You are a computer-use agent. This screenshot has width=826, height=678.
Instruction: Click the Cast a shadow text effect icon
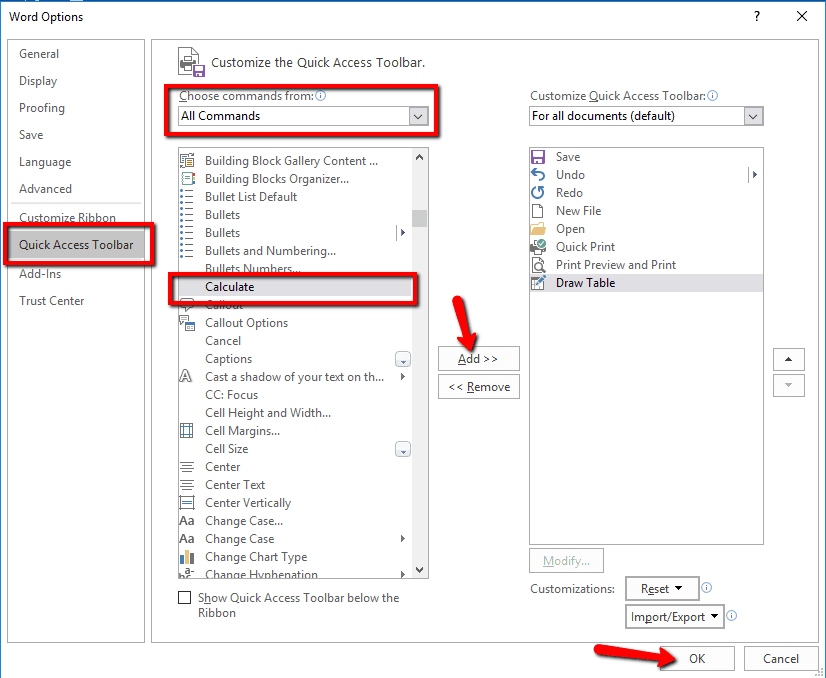(186, 377)
